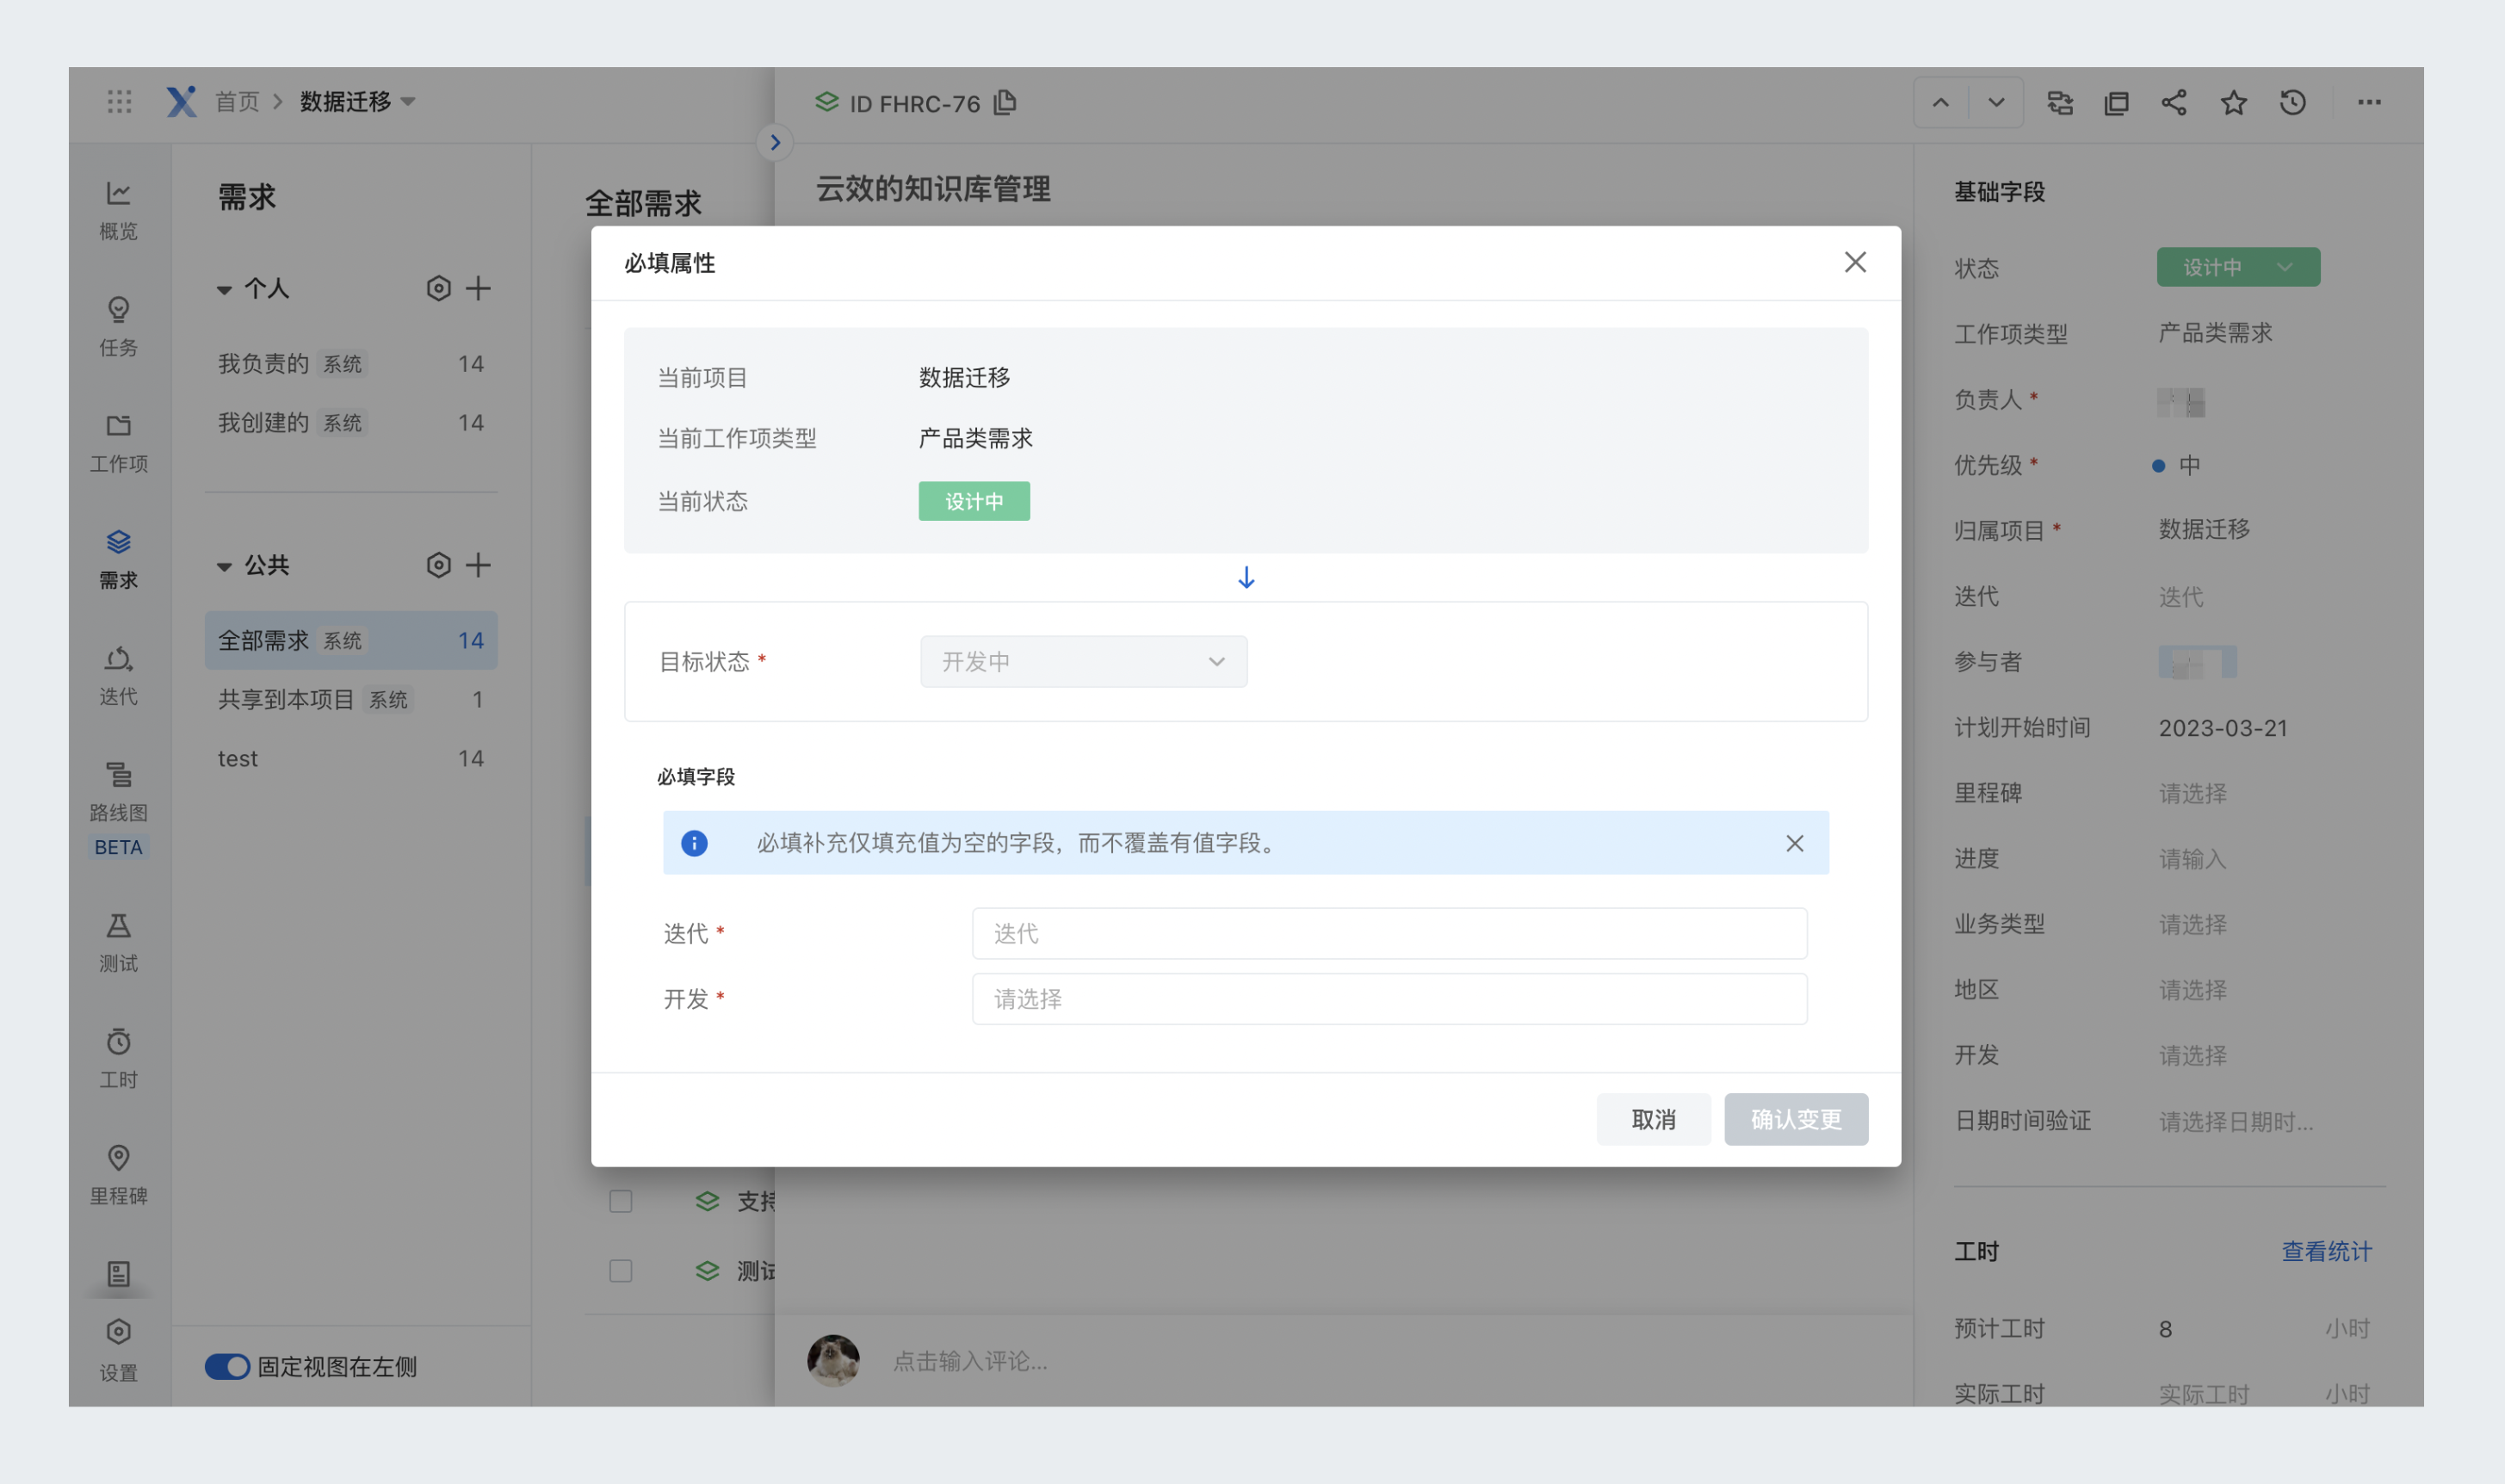Select the 需求 requirements sidebar item
The width and height of the screenshot is (2505, 1484).
tap(118, 559)
